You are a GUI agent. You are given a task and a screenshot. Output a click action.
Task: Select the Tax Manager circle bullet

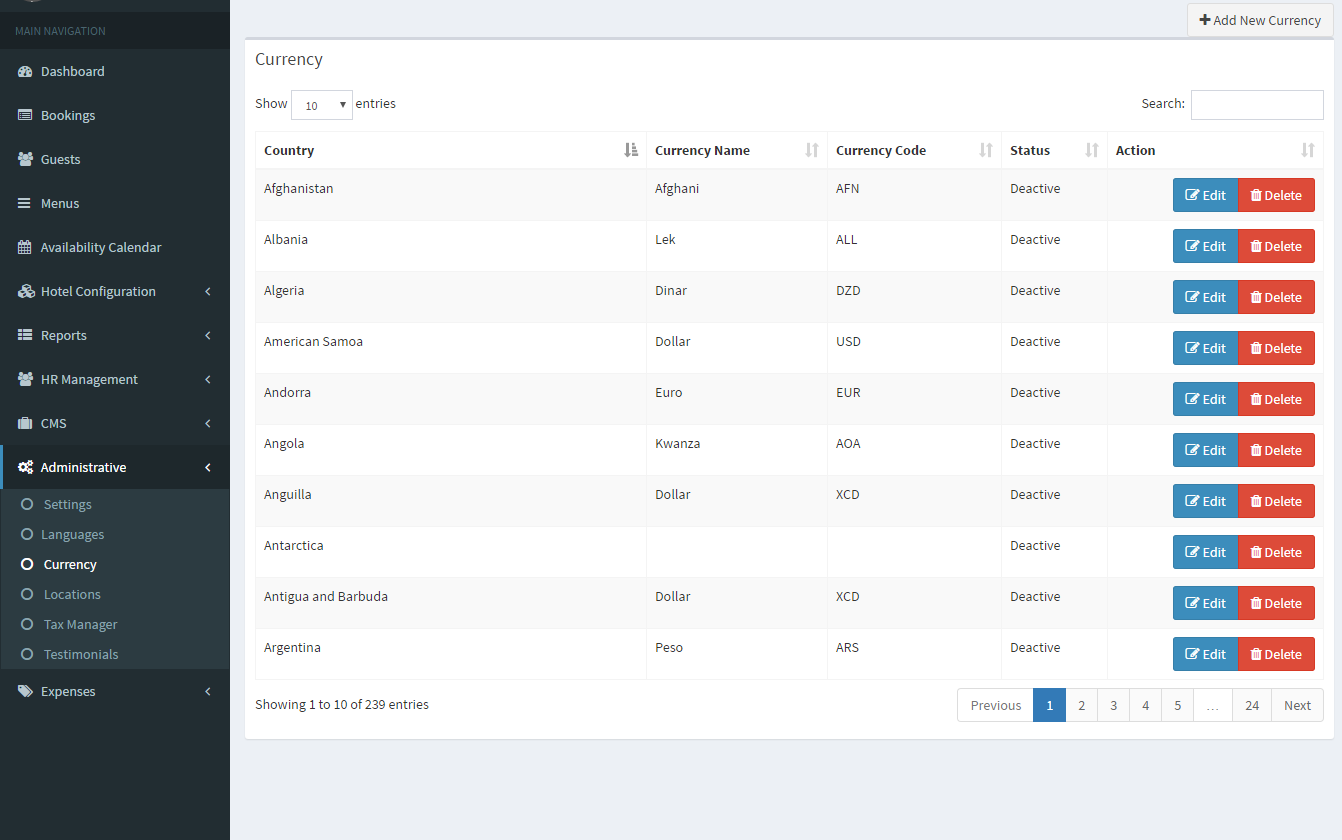[27, 625]
